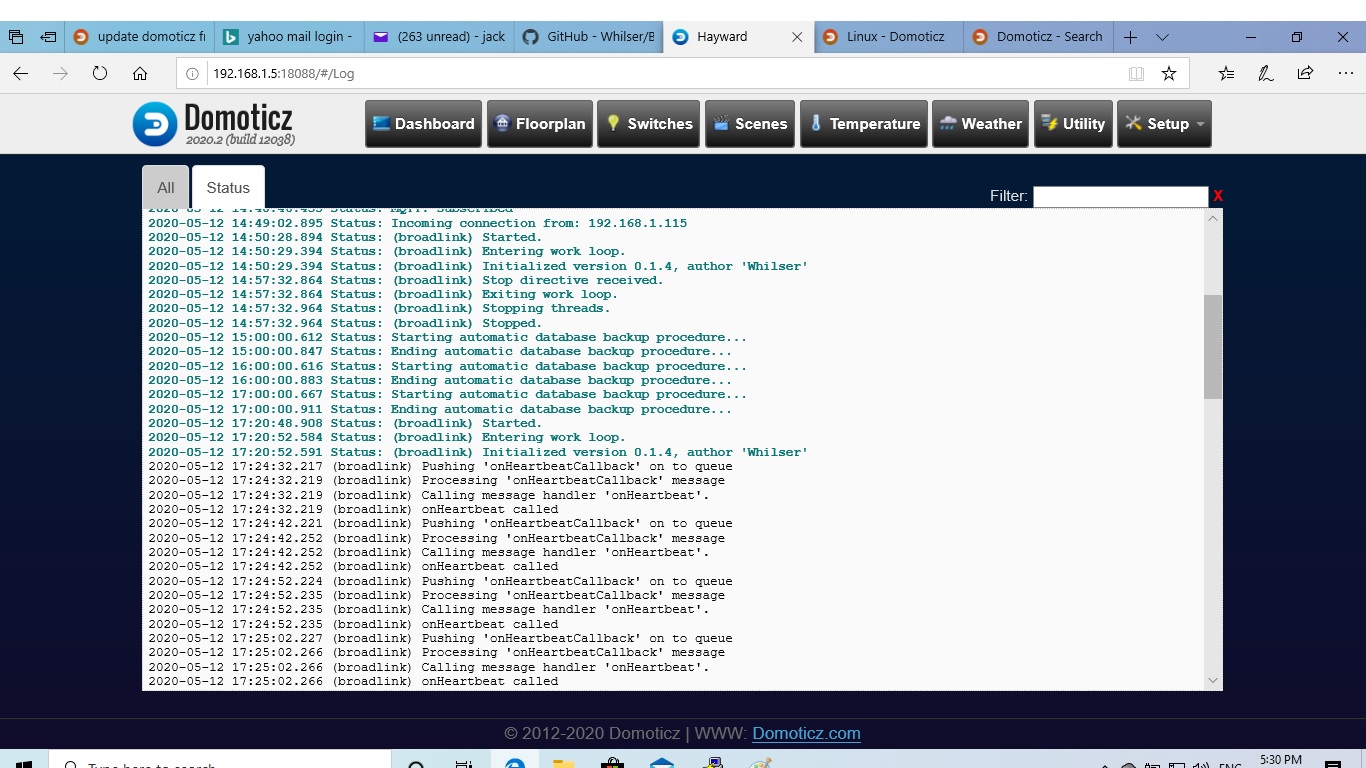Show site information icon in address bar

click(193, 73)
